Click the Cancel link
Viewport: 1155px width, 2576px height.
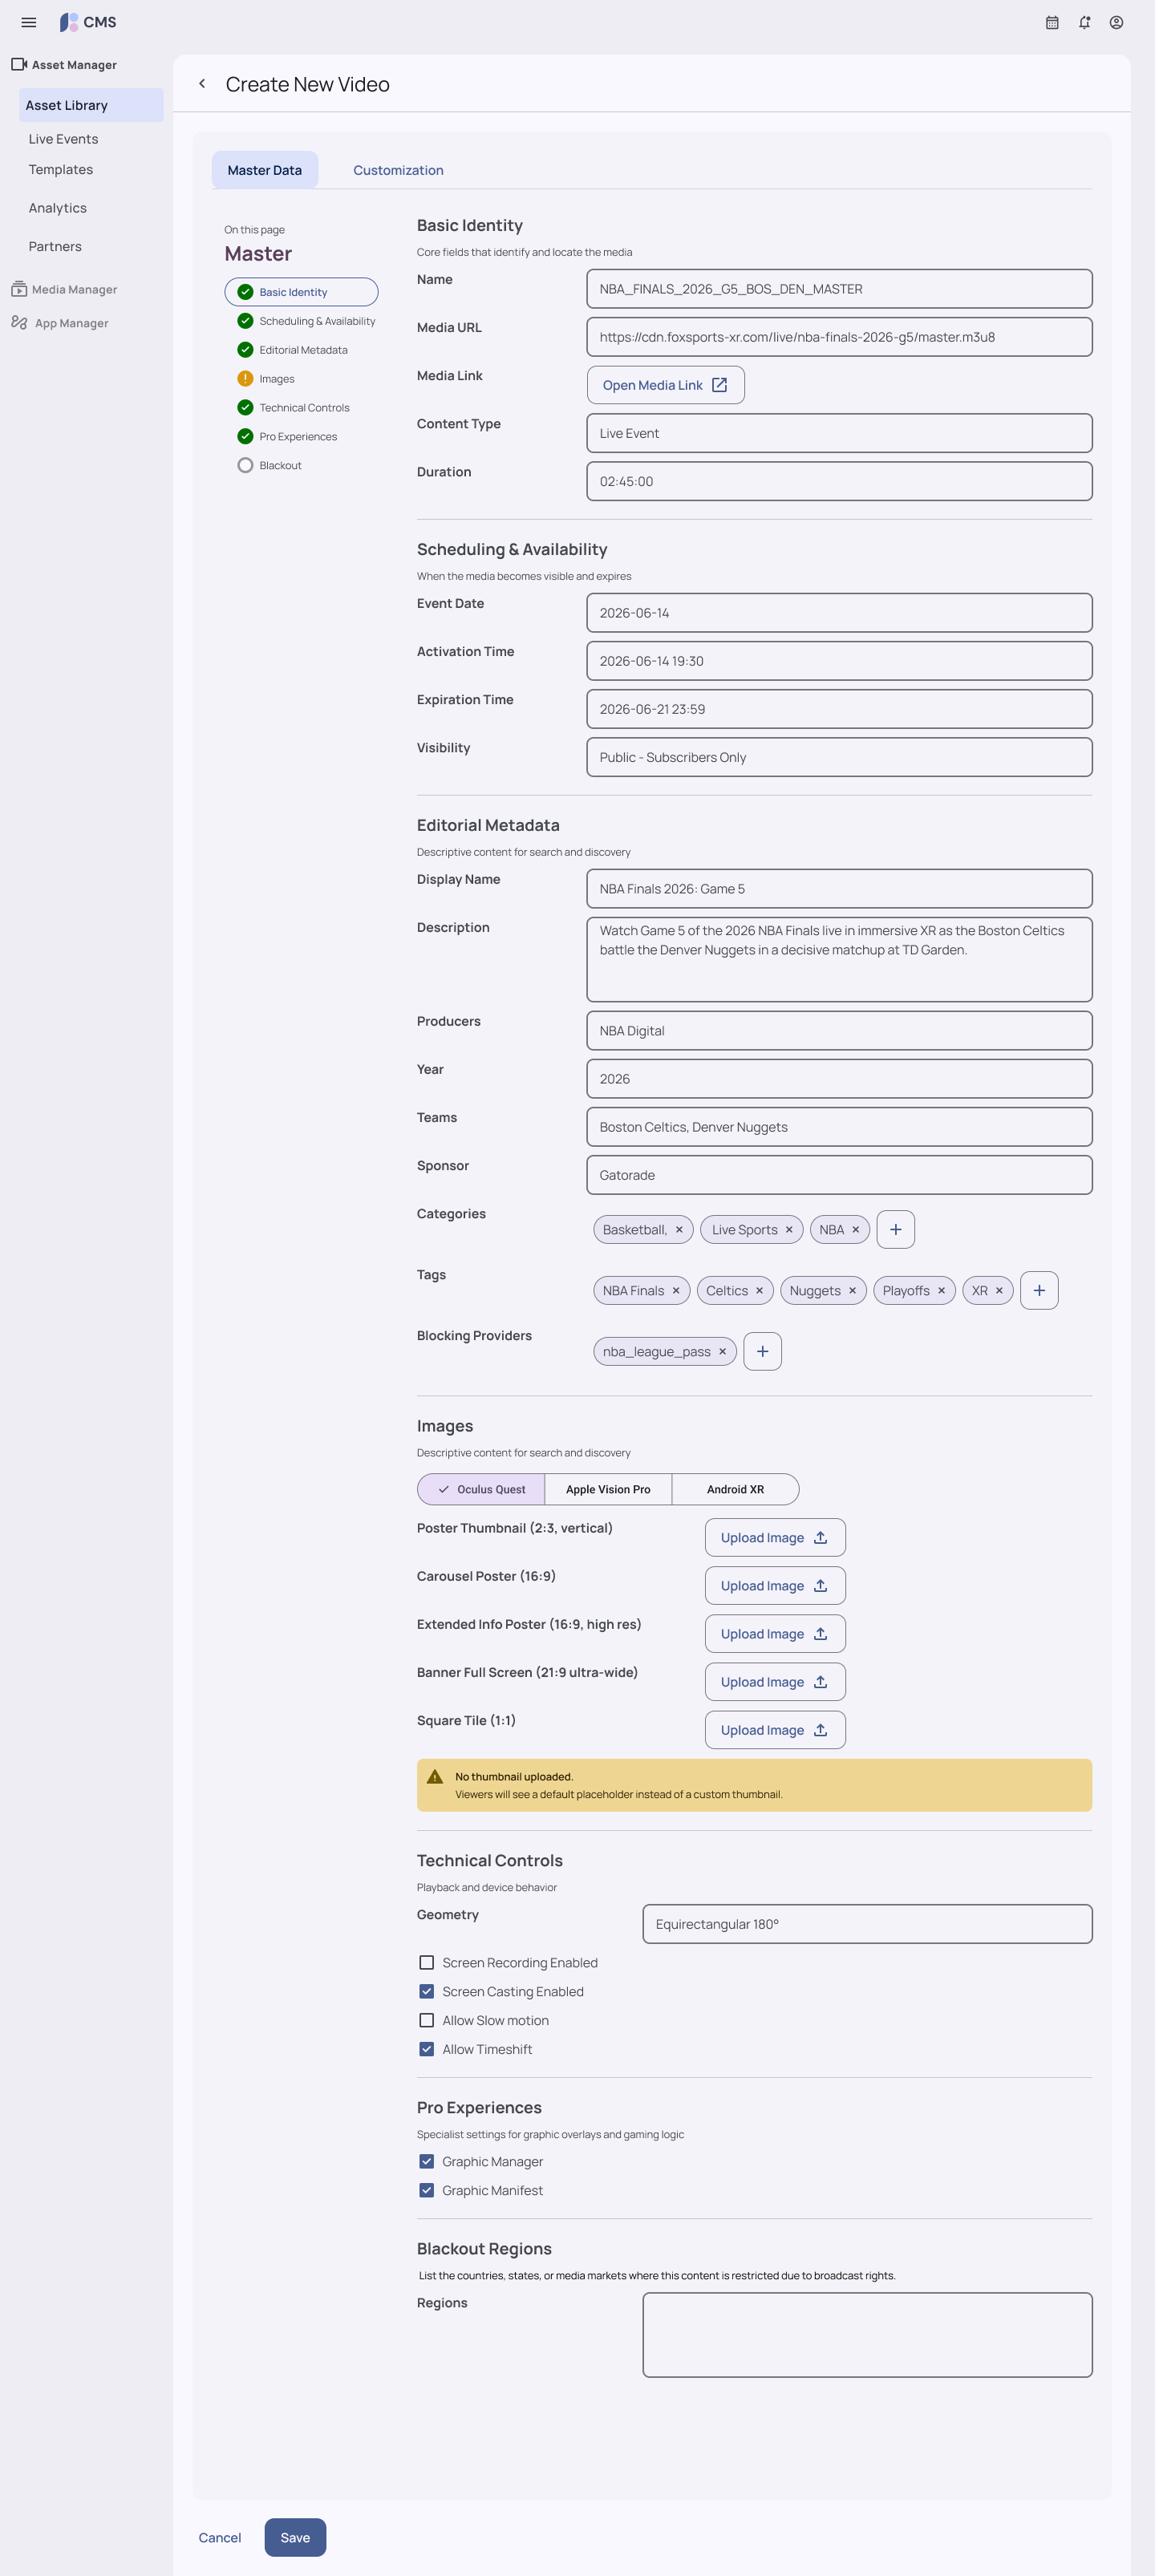pos(220,2537)
